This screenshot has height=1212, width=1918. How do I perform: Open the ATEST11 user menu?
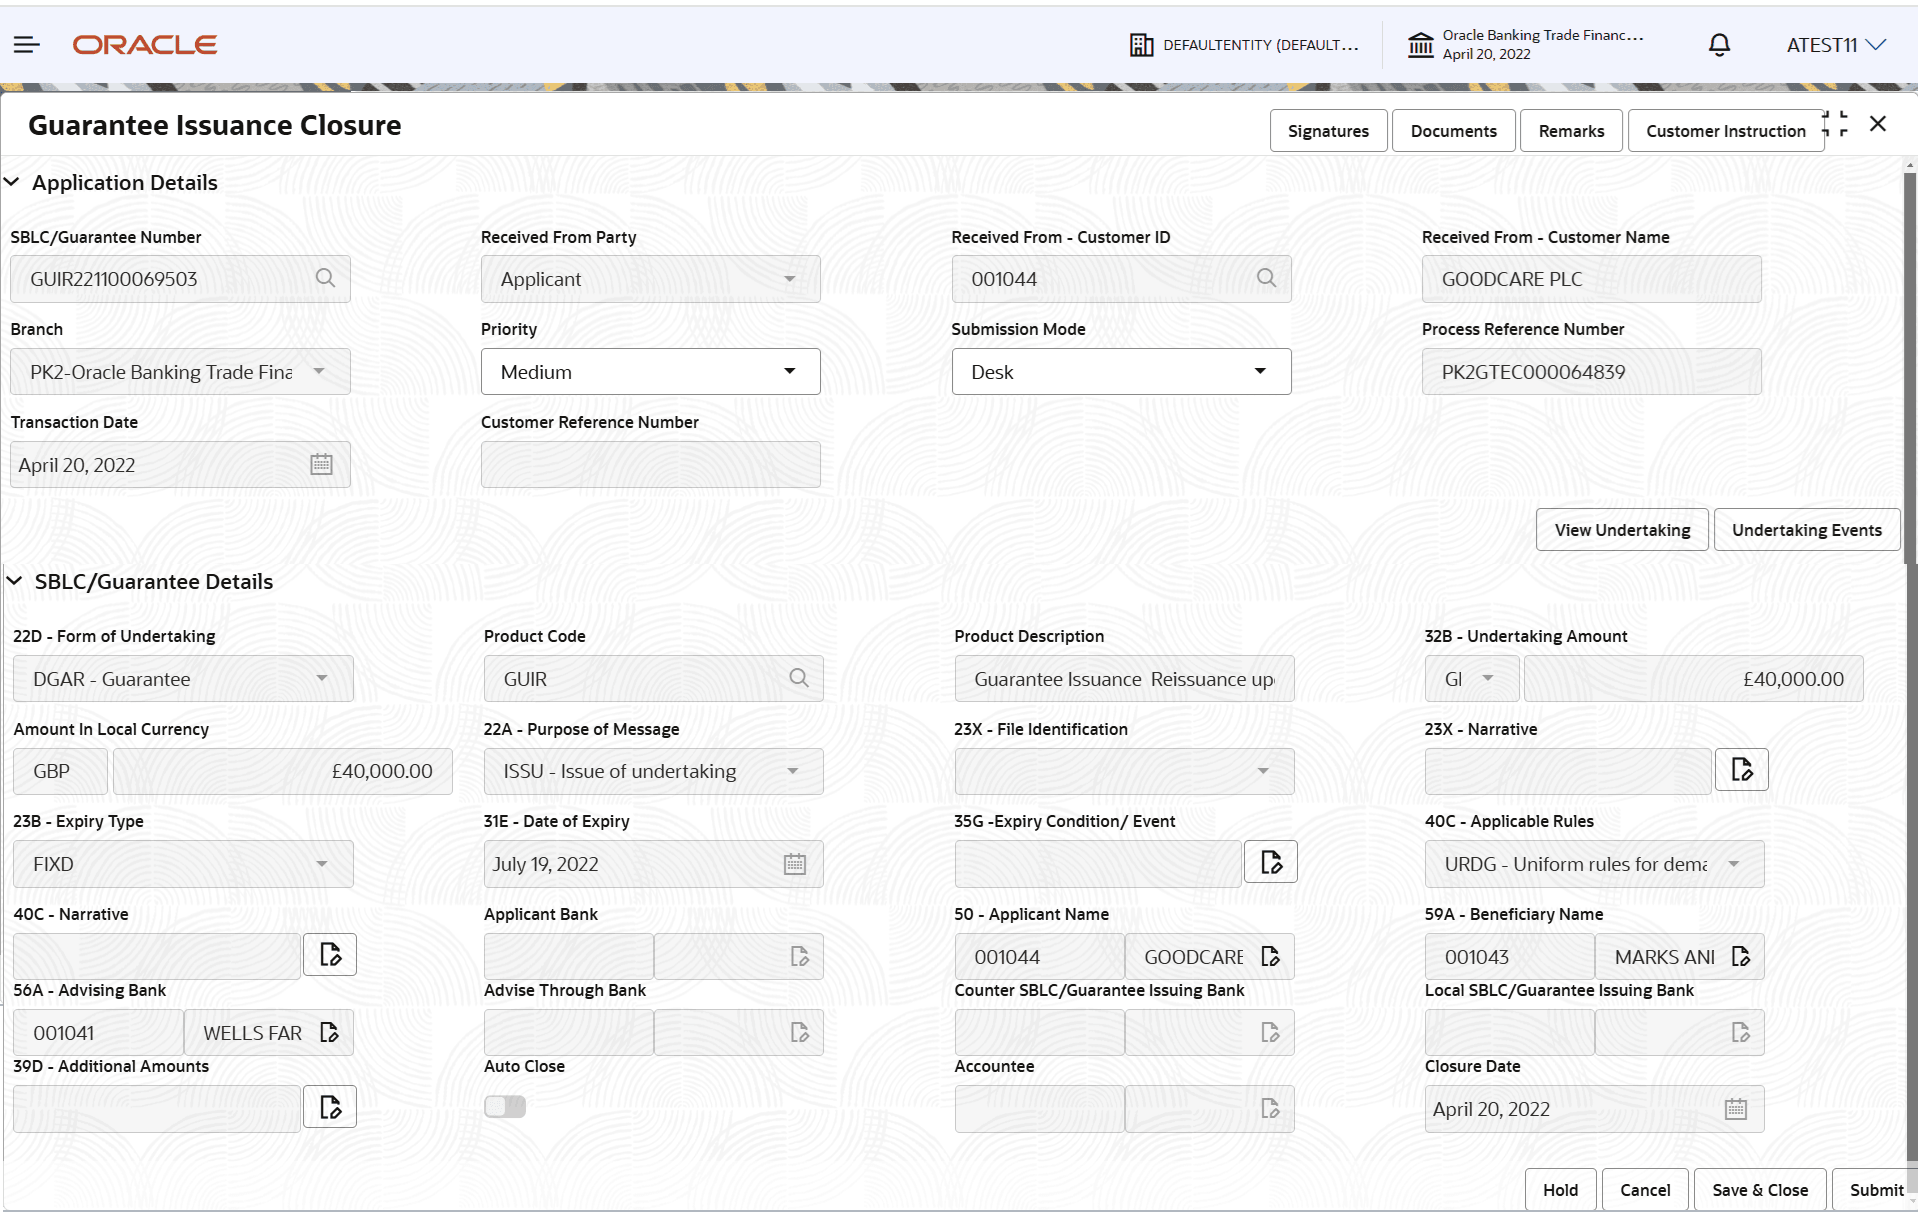pos(1835,45)
